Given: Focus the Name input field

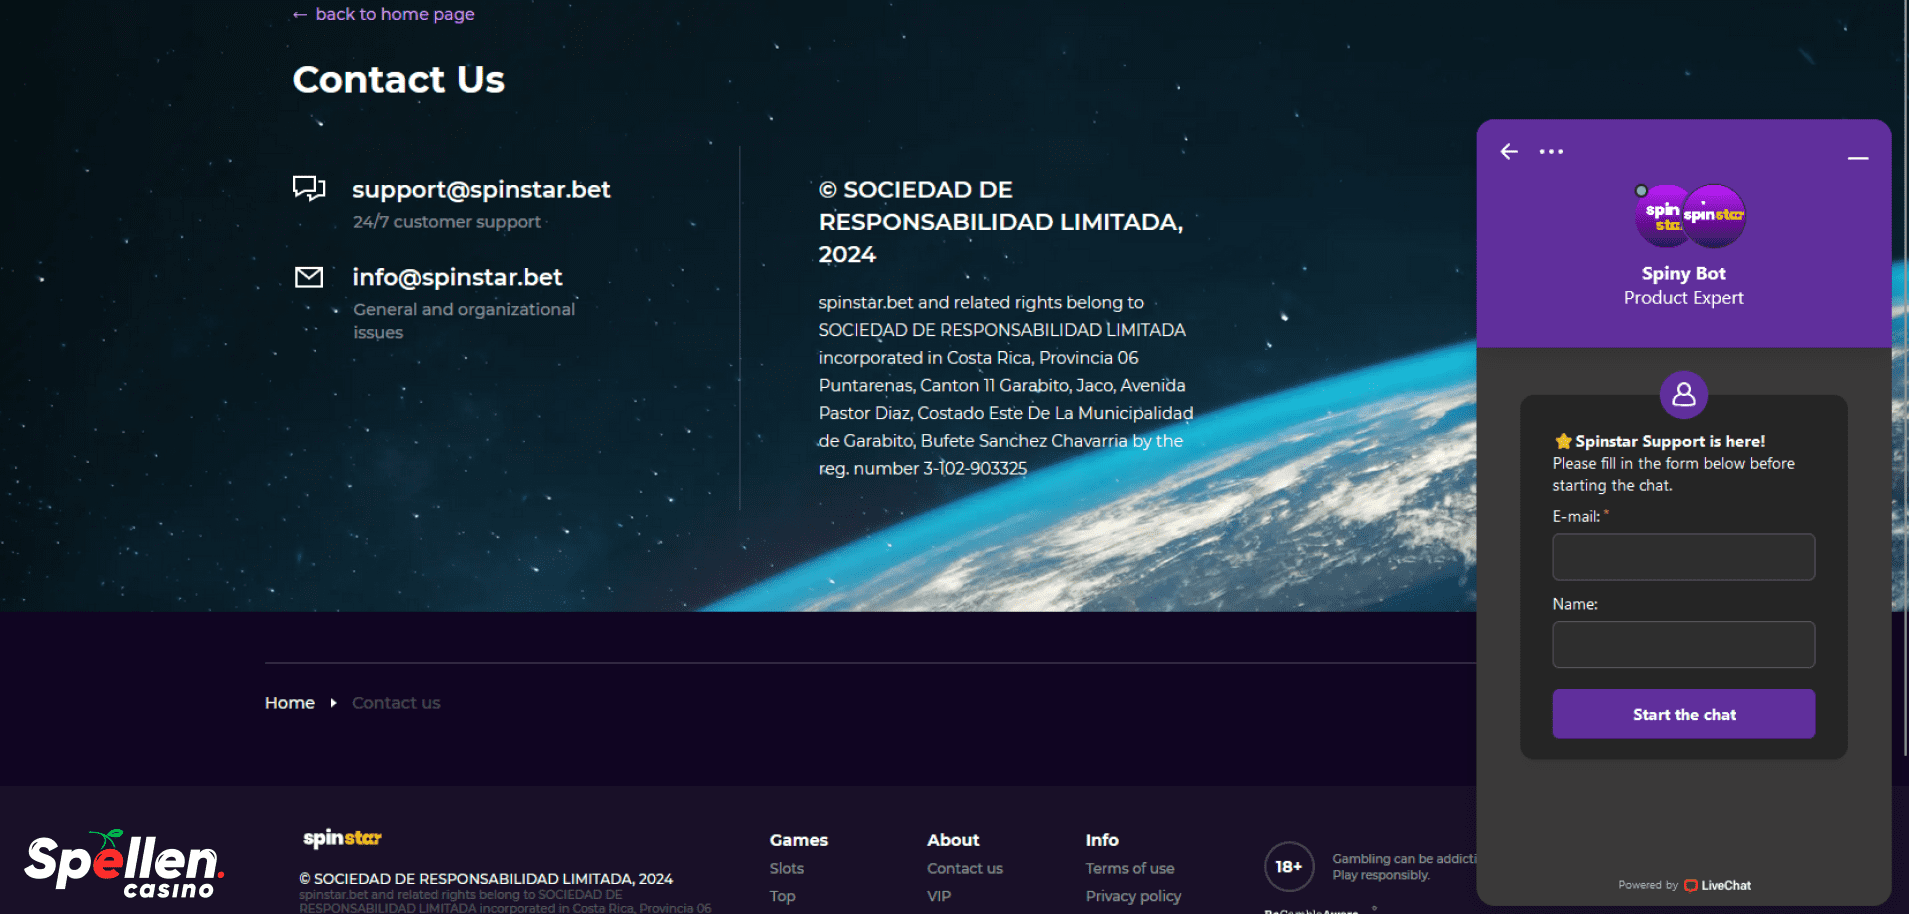Looking at the screenshot, I should click(x=1684, y=645).
